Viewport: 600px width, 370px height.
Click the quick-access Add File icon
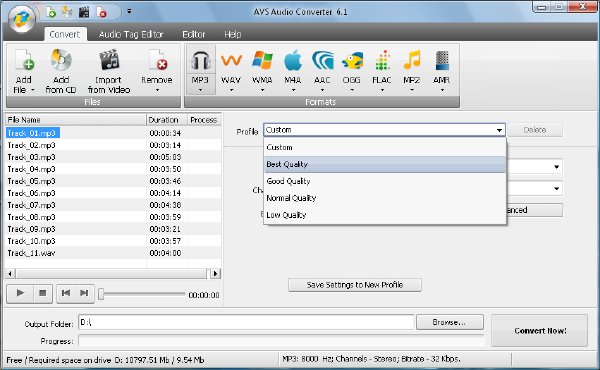click(x=51, y=12)
